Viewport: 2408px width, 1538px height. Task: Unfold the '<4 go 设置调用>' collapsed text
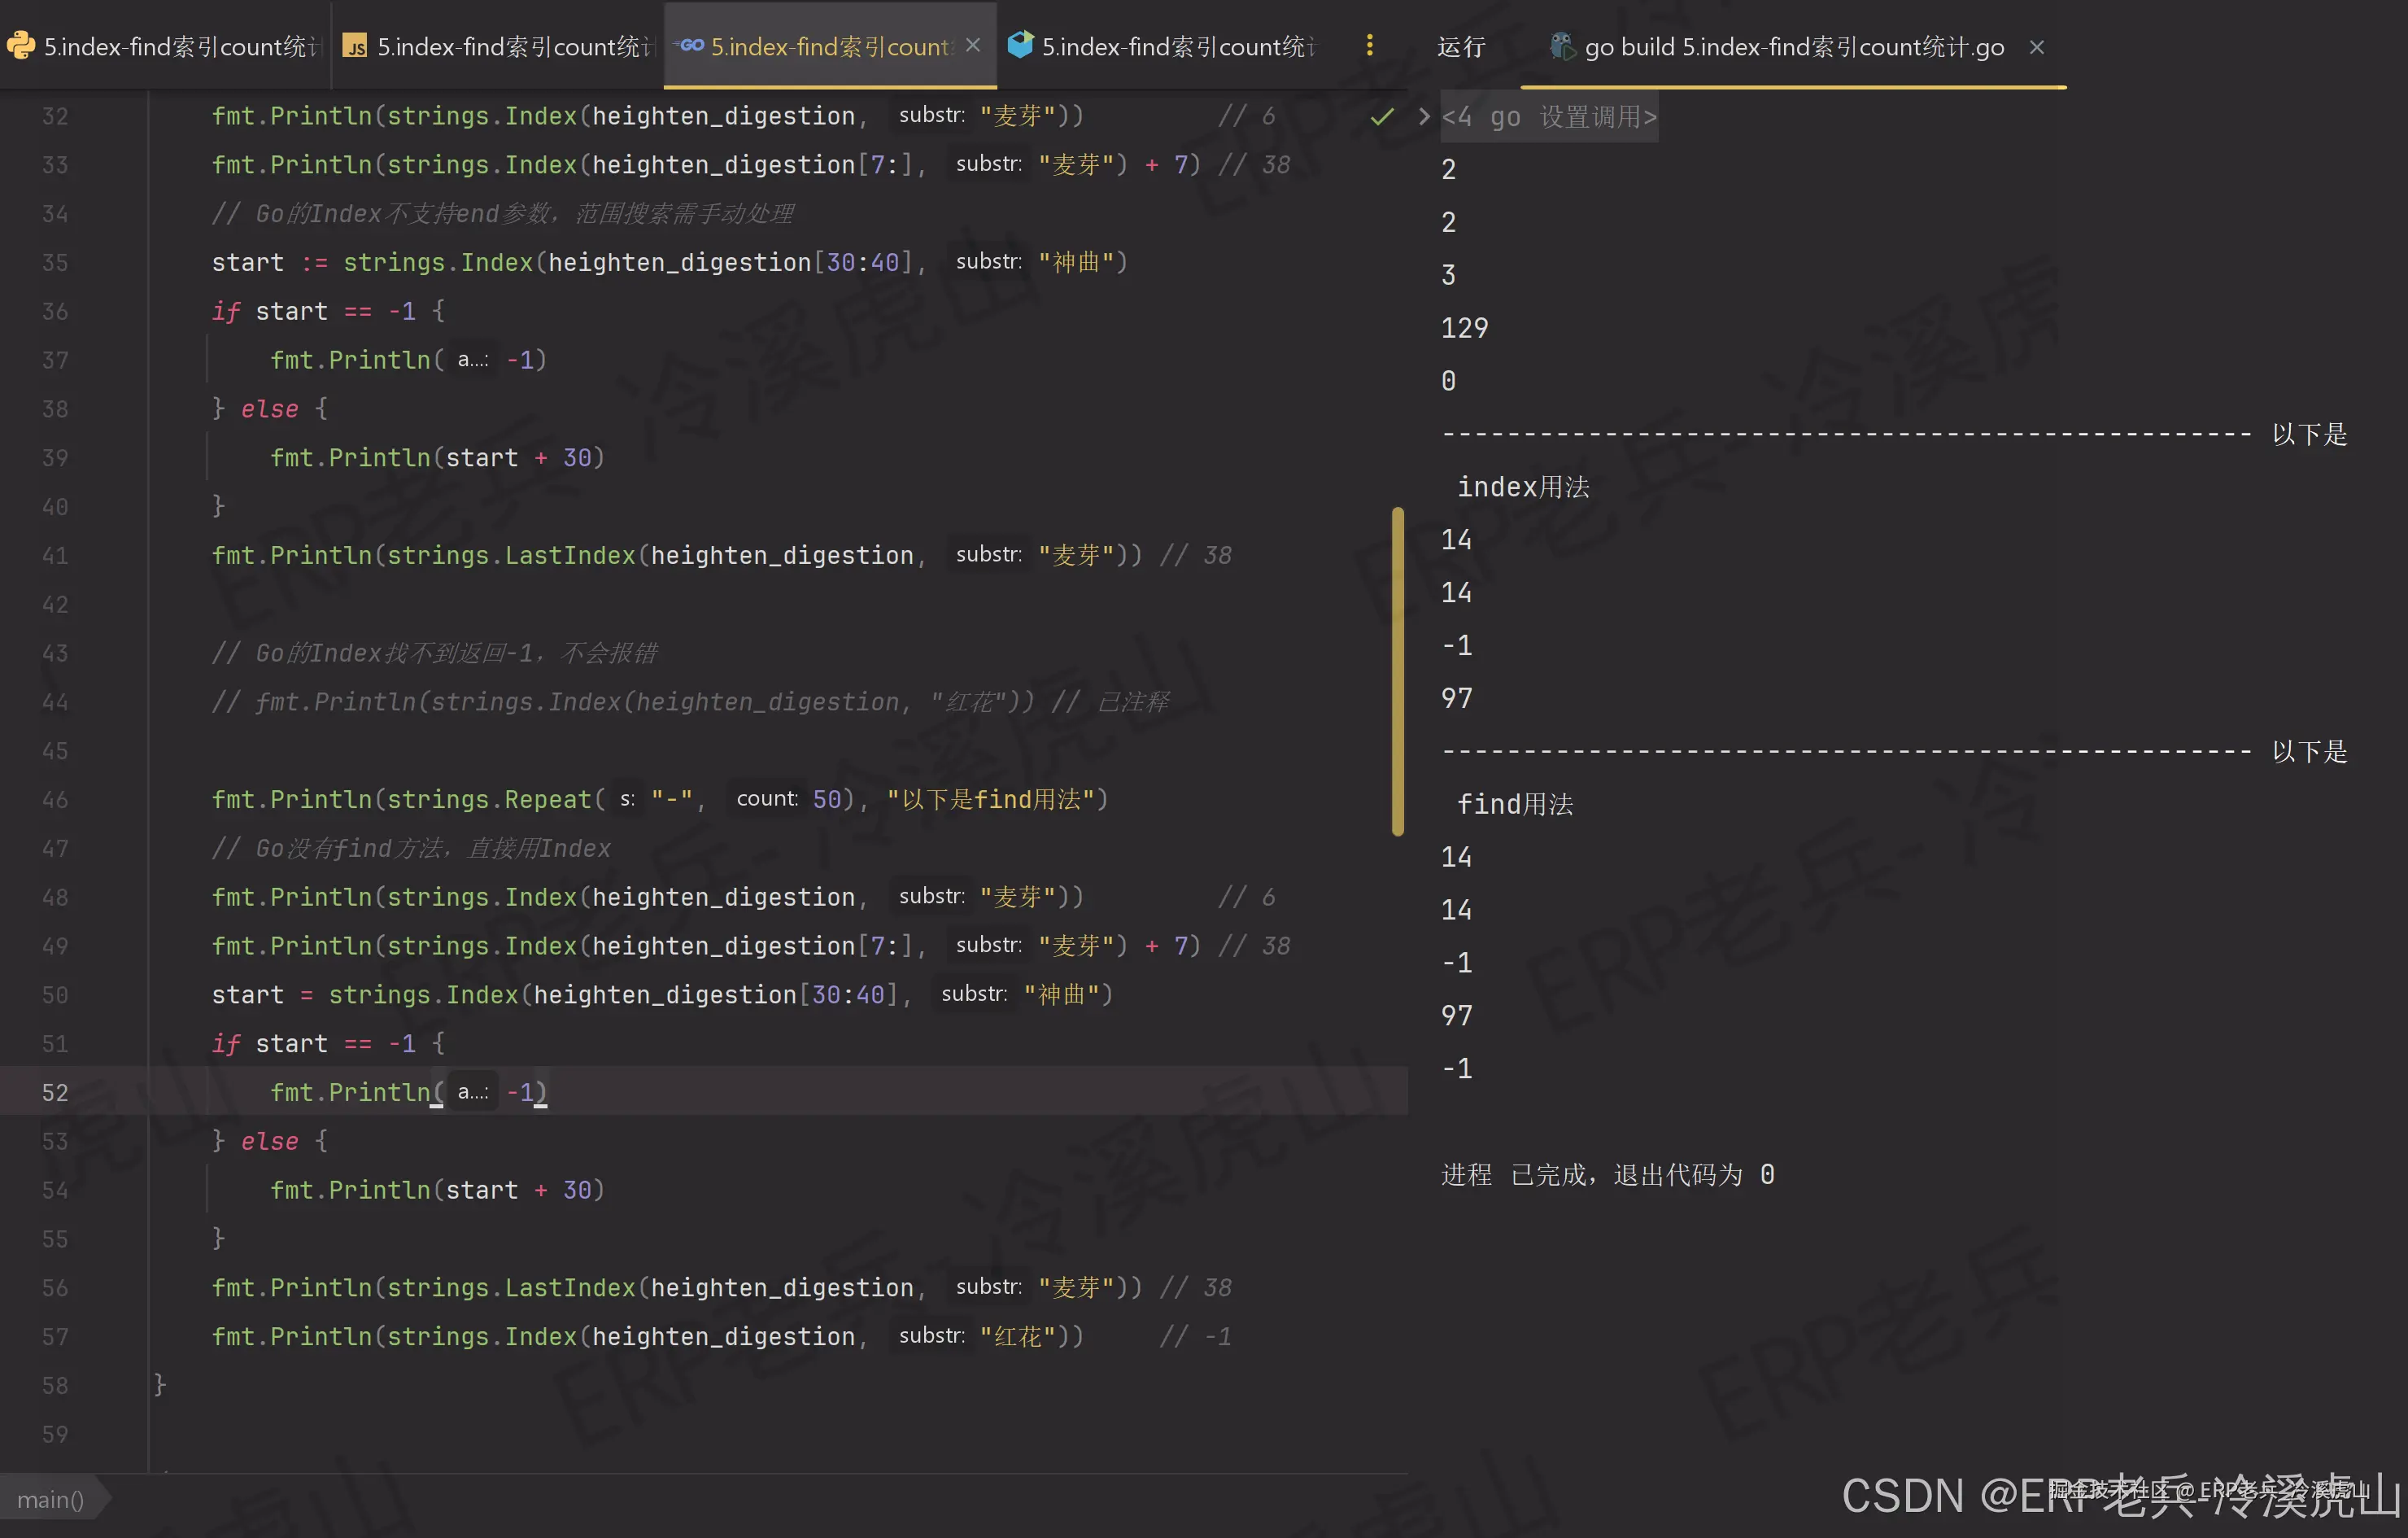[x=1548, y=117]
